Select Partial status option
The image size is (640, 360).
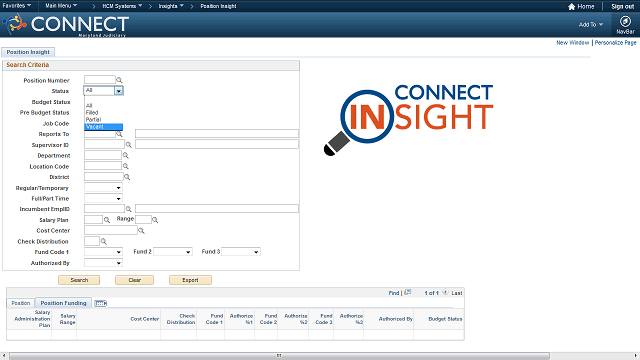[x=103, y=119]
